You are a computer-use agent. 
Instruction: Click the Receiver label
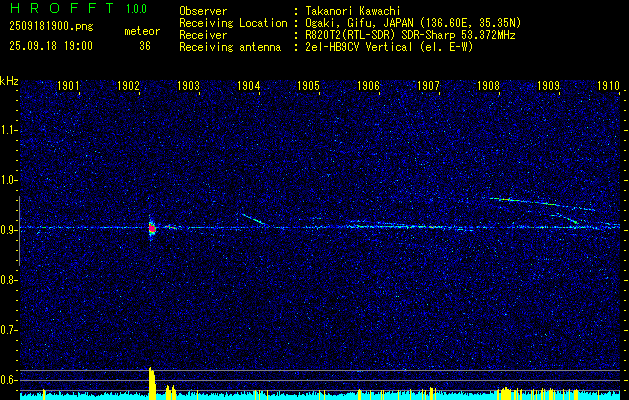pyautogui.click(x=203, y=35)
